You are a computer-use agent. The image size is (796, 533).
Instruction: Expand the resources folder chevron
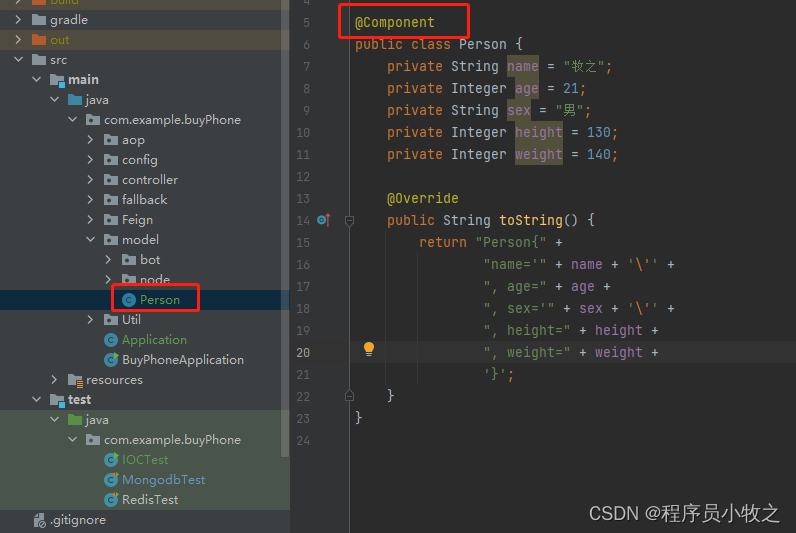pyautogui.click(x=54, y=379)
